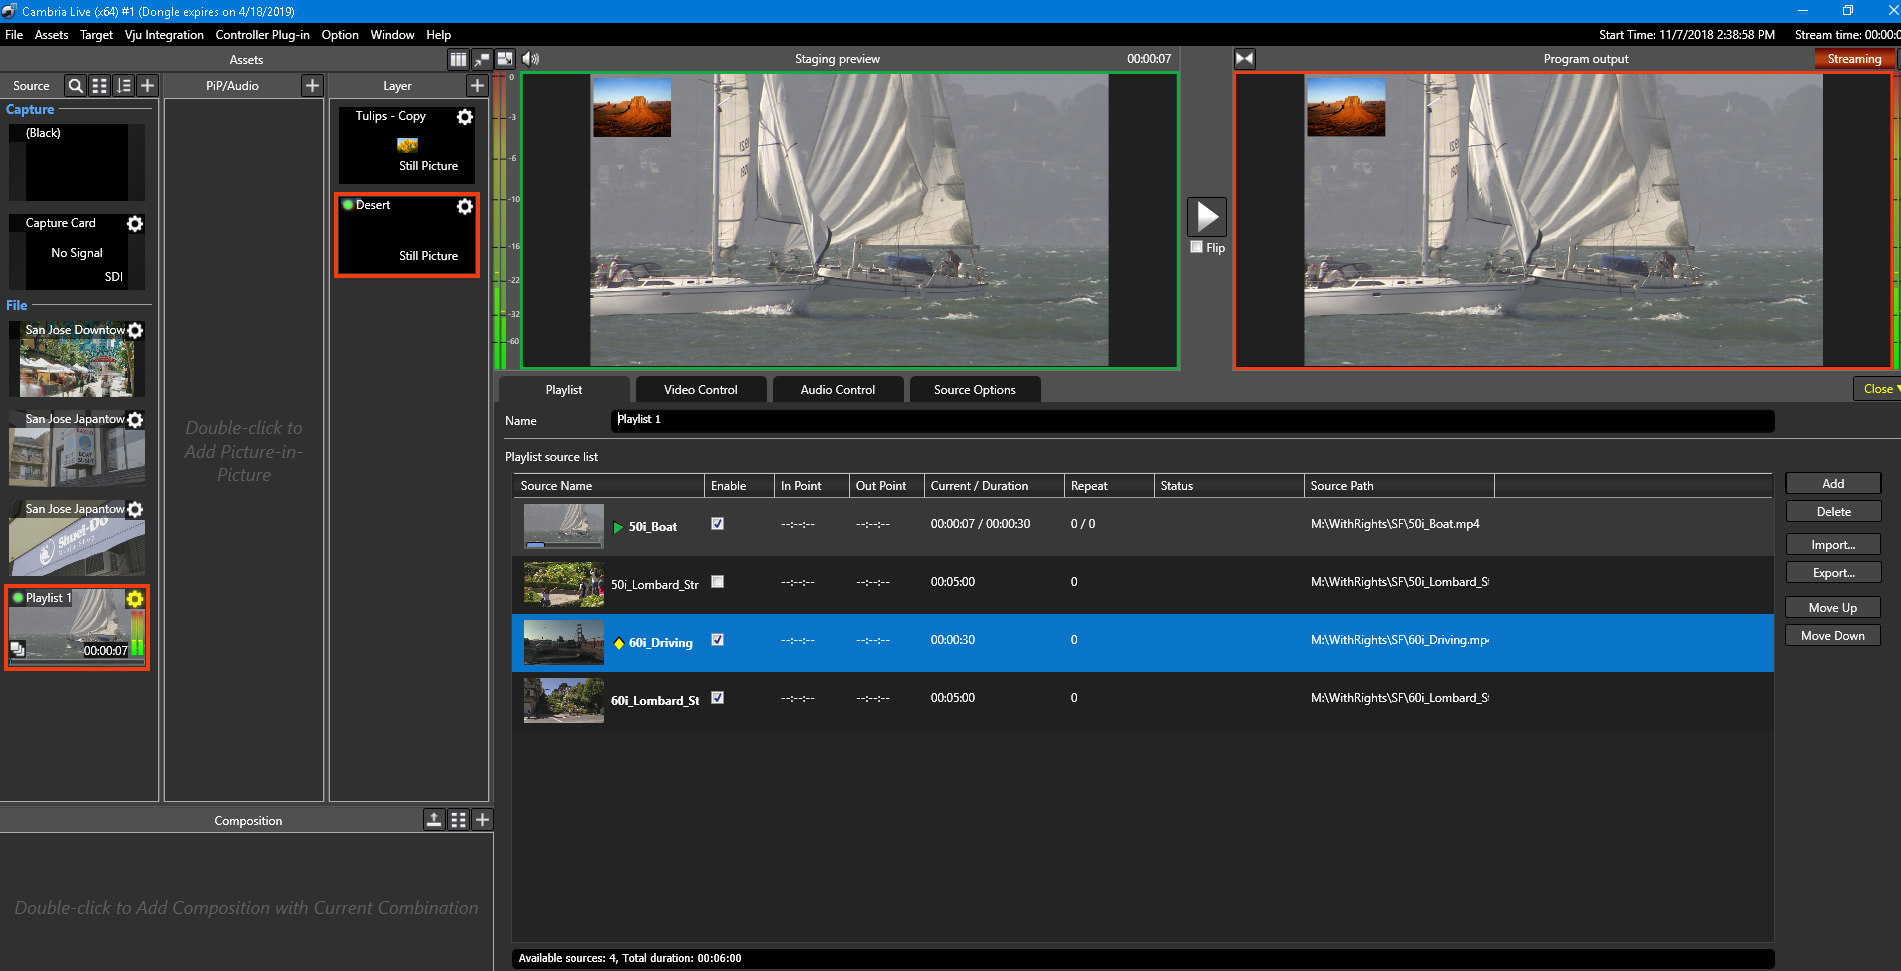Click the Import... button

coord(1832,545)
